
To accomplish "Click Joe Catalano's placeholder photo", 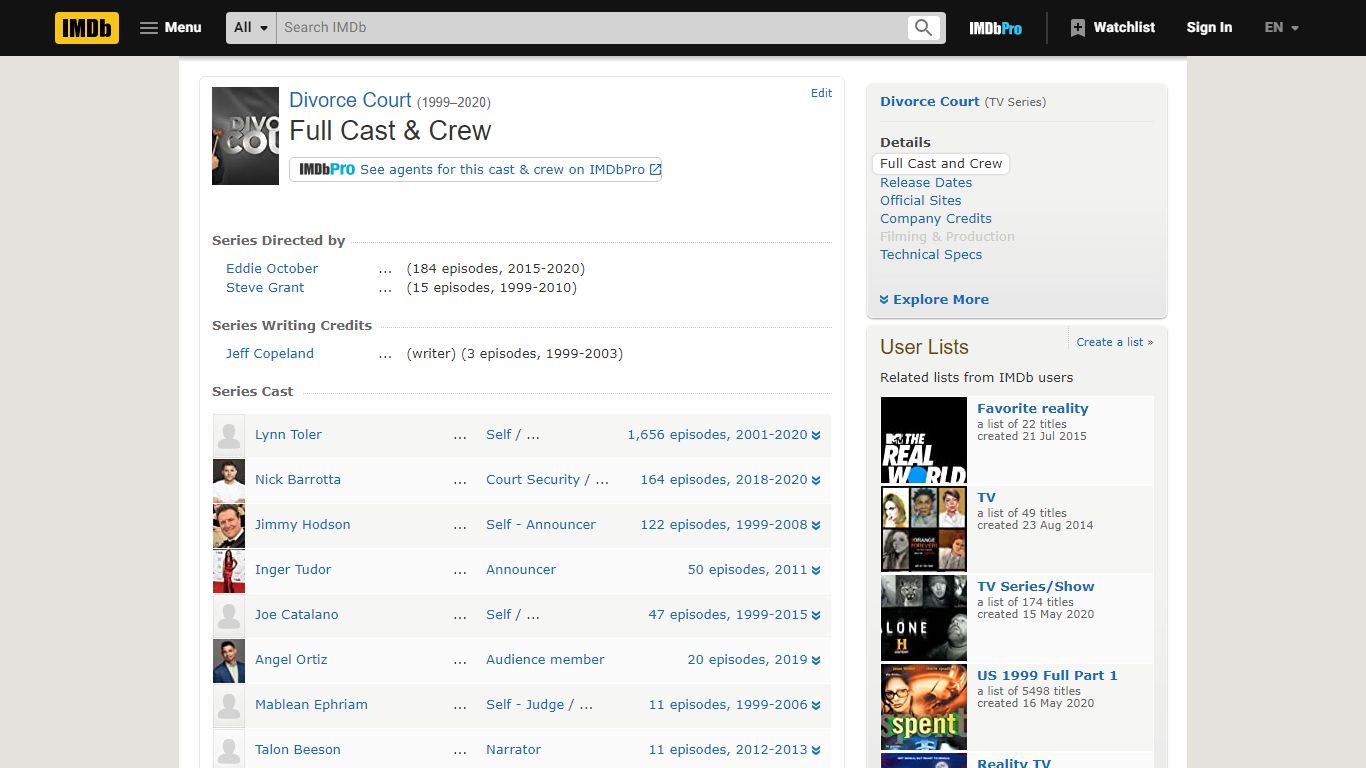I will coord(229,615).
